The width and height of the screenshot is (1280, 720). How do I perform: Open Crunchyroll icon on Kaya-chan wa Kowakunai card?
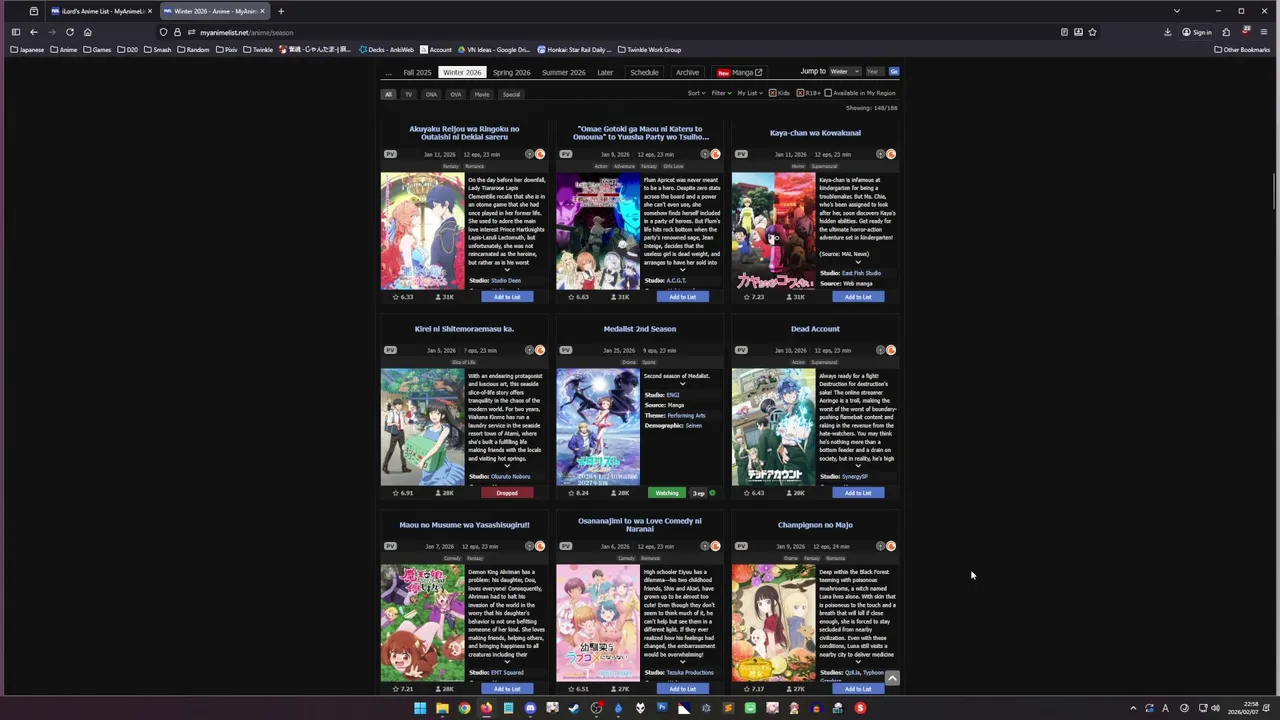point(891,154)
